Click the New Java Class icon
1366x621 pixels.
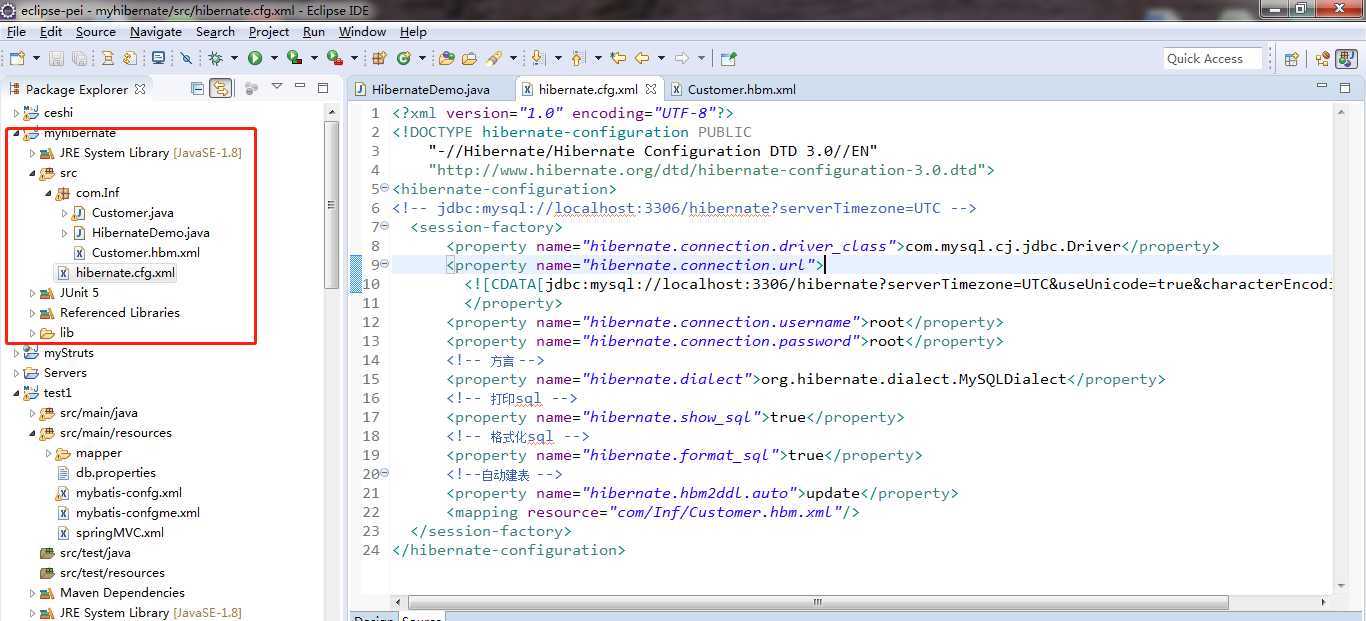pos(404,58)
